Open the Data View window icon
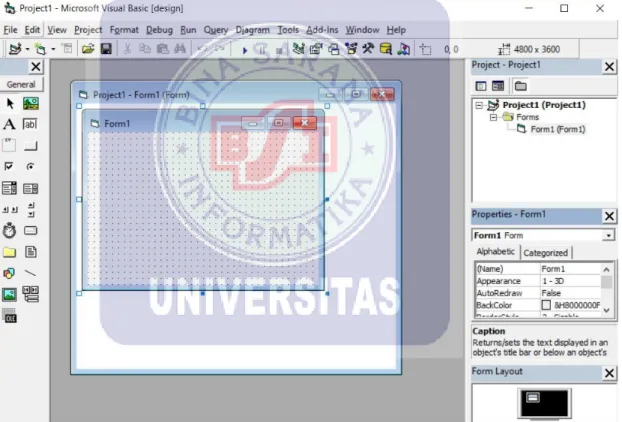This screenshot has width=622, height=422. 385,49
